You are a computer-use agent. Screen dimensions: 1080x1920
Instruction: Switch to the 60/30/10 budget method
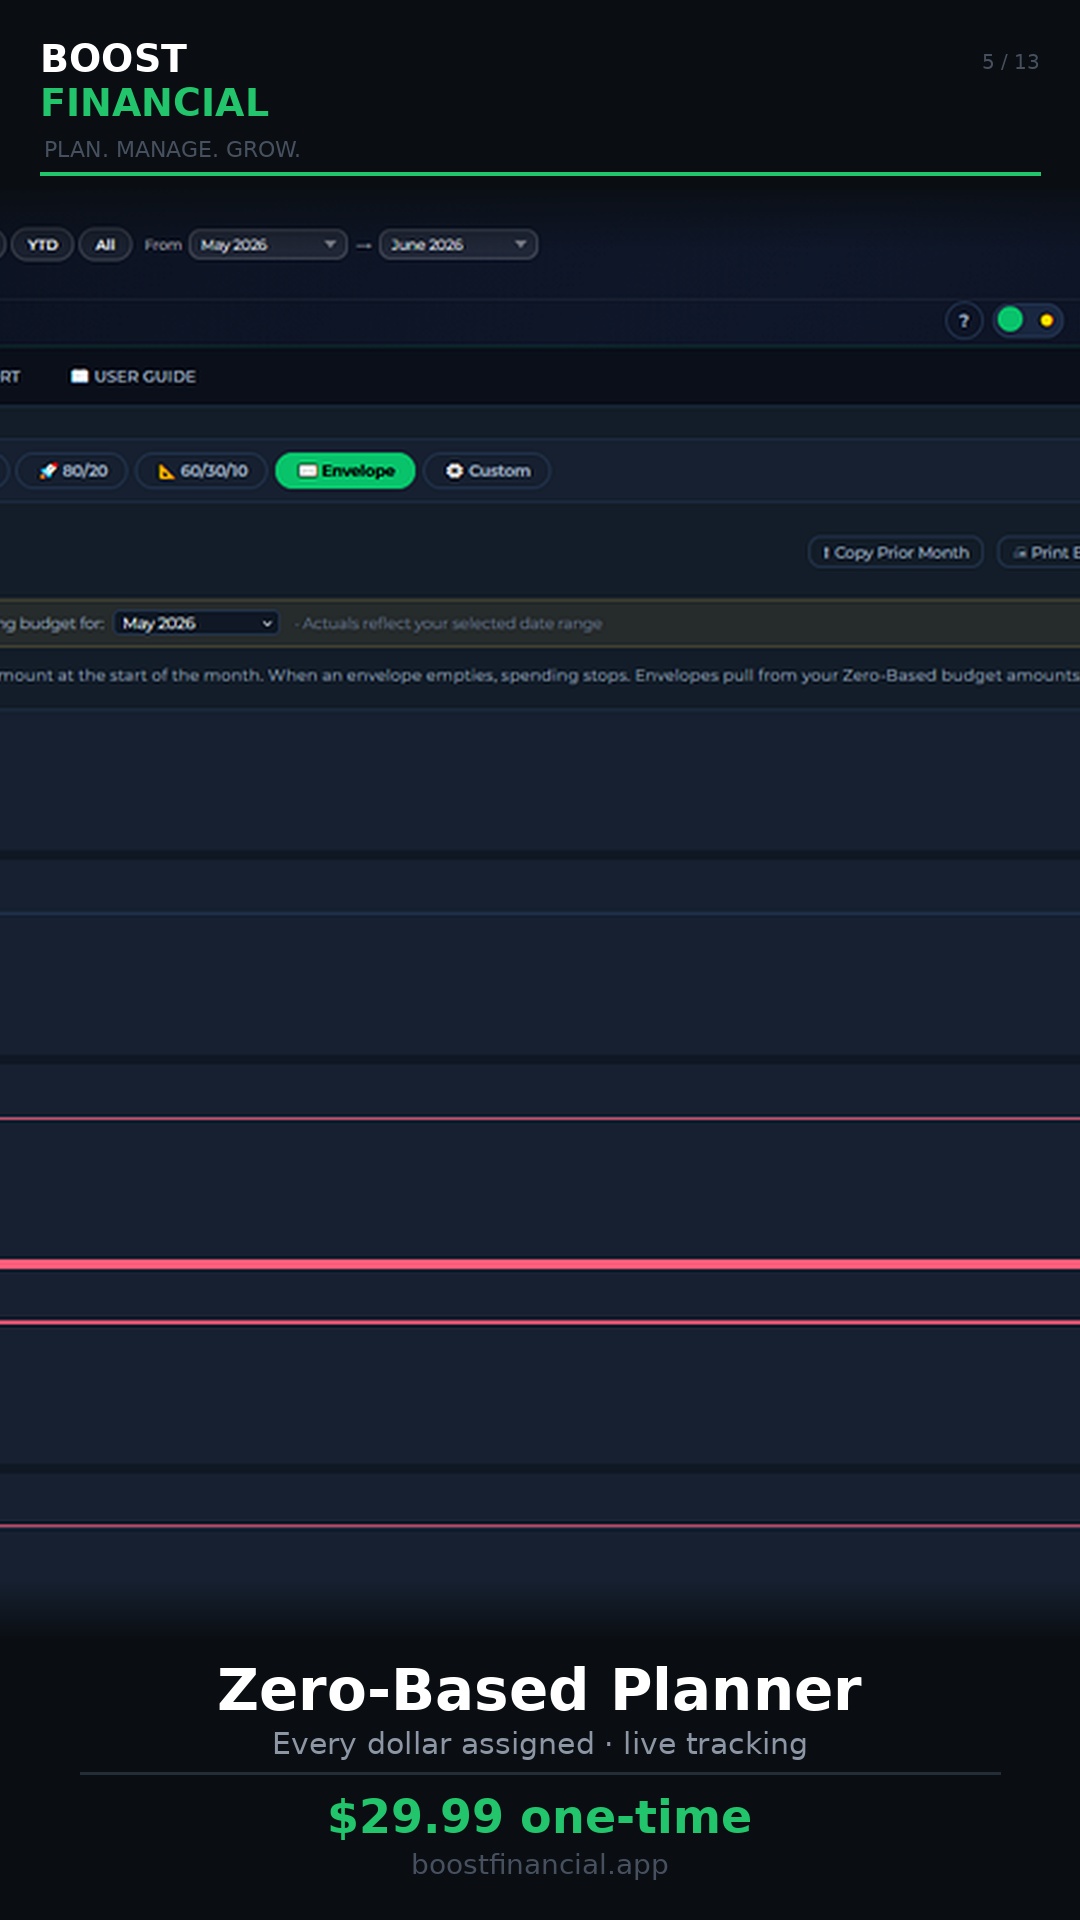pos(201,471)
